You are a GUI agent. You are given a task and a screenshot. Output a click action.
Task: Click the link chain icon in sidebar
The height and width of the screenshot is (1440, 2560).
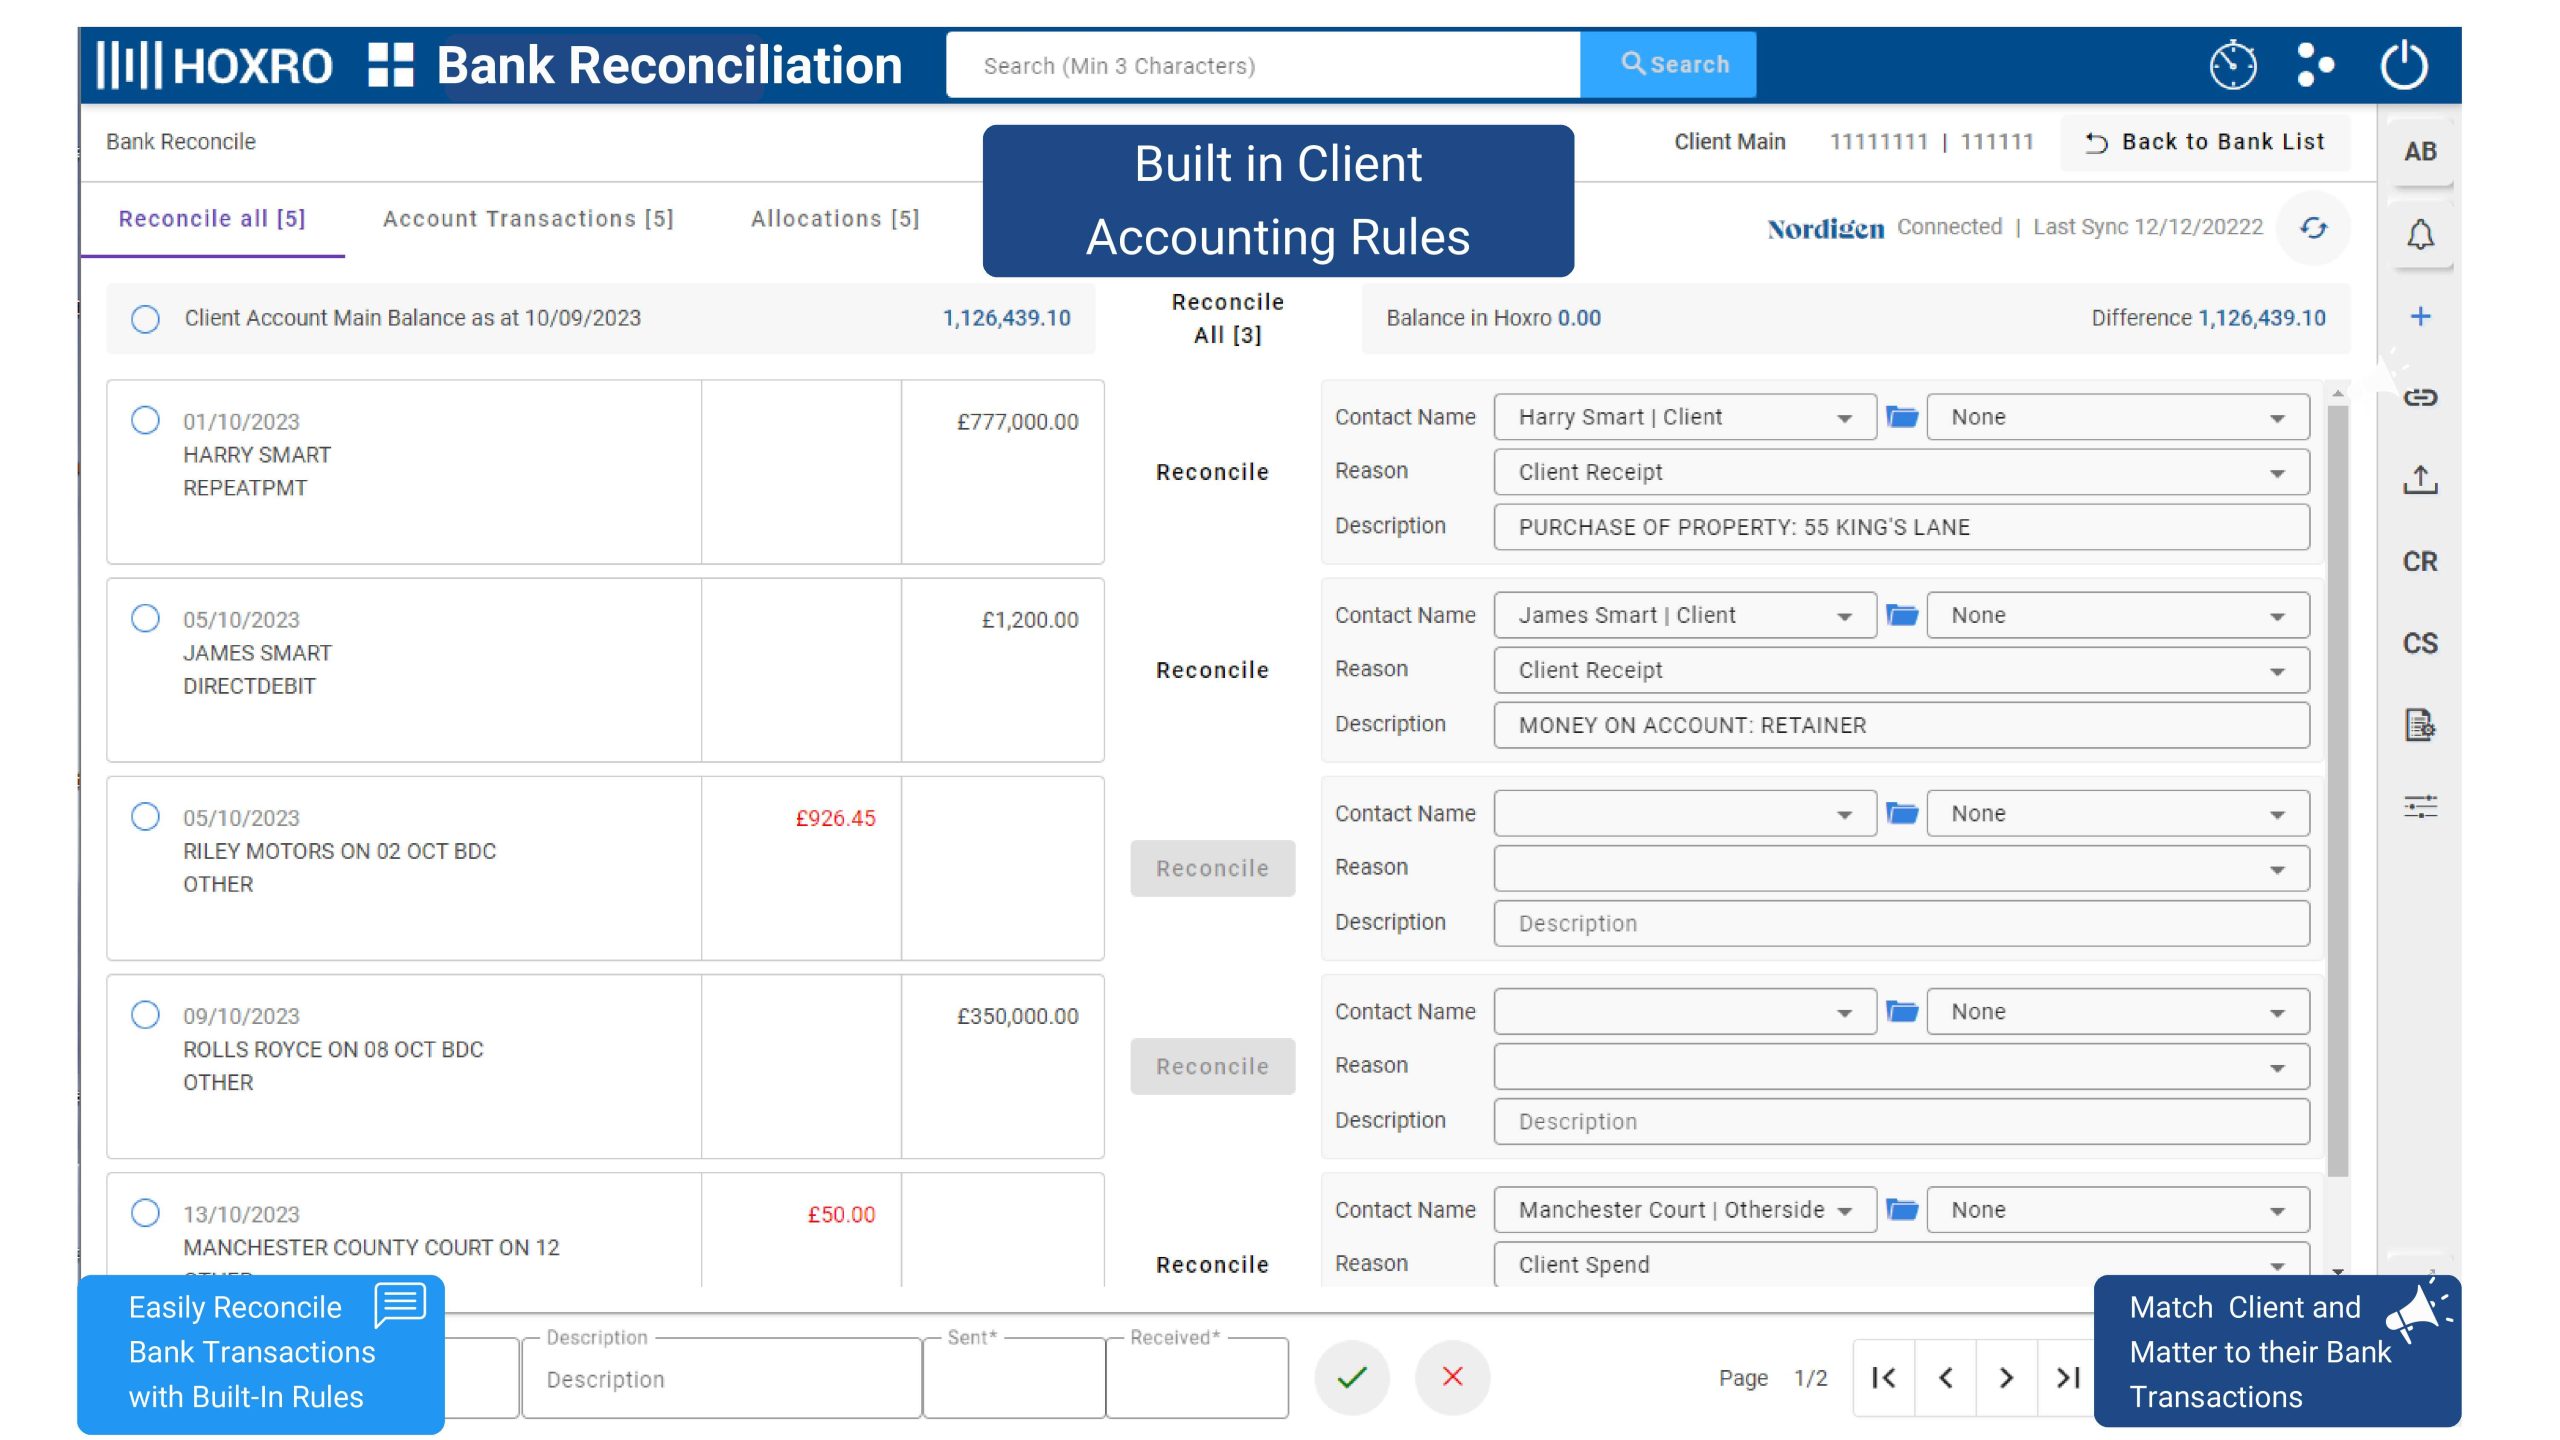[x=2419, y=398]
